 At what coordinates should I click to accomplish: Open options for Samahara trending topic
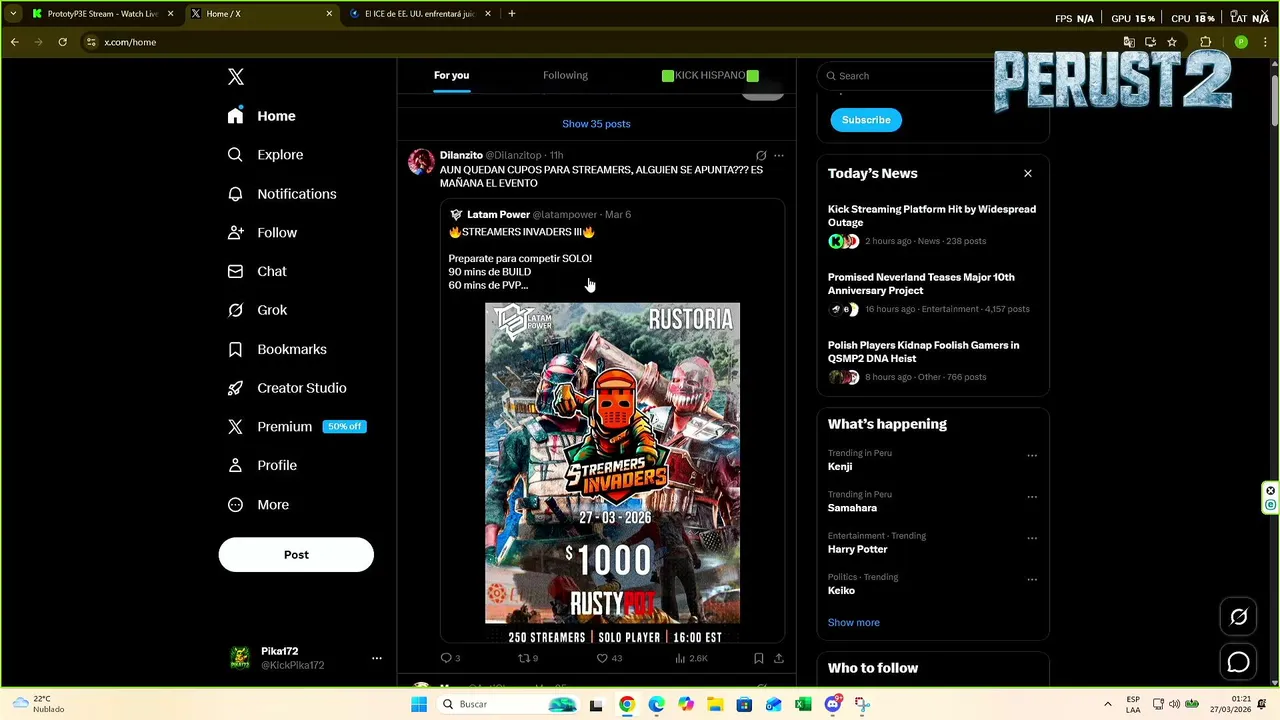(x=1032, y=497)
